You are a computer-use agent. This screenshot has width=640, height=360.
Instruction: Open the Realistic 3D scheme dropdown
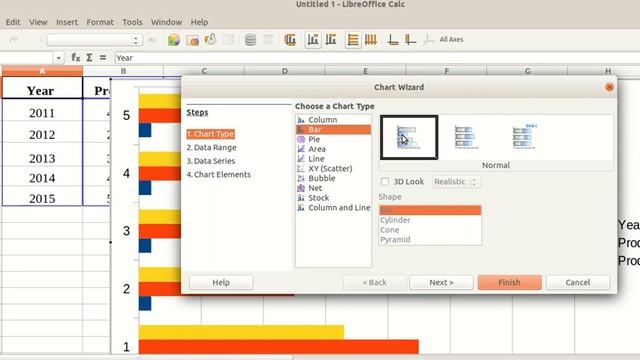click(x=456, y=182)
